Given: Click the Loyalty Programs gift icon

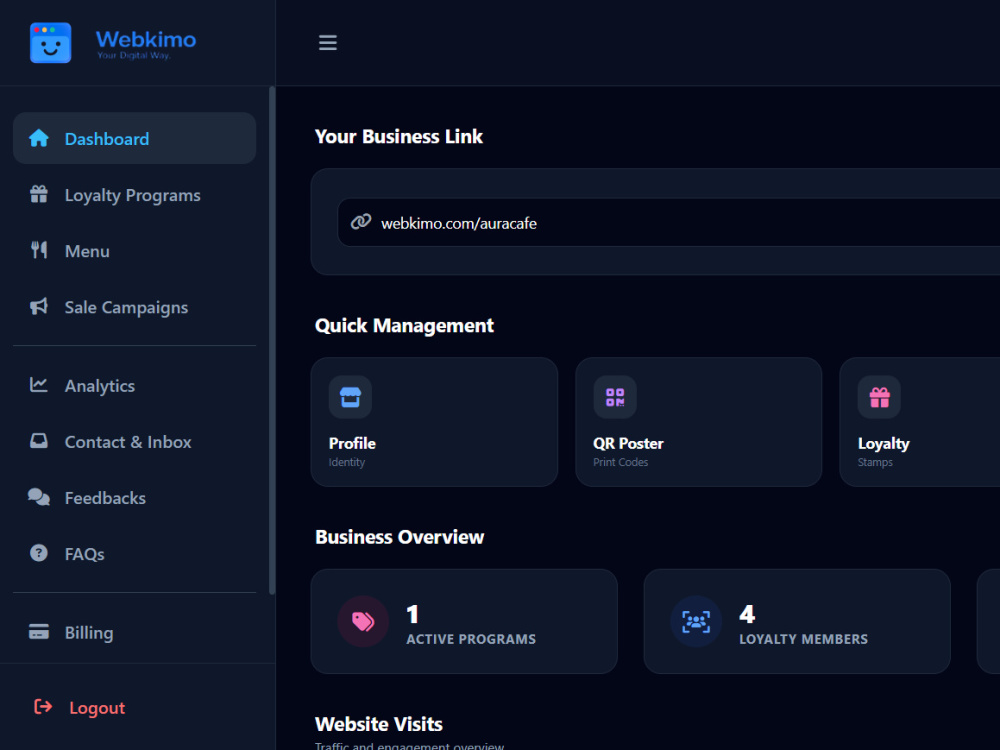Looking at the screenshot, I should pos(39,194).
